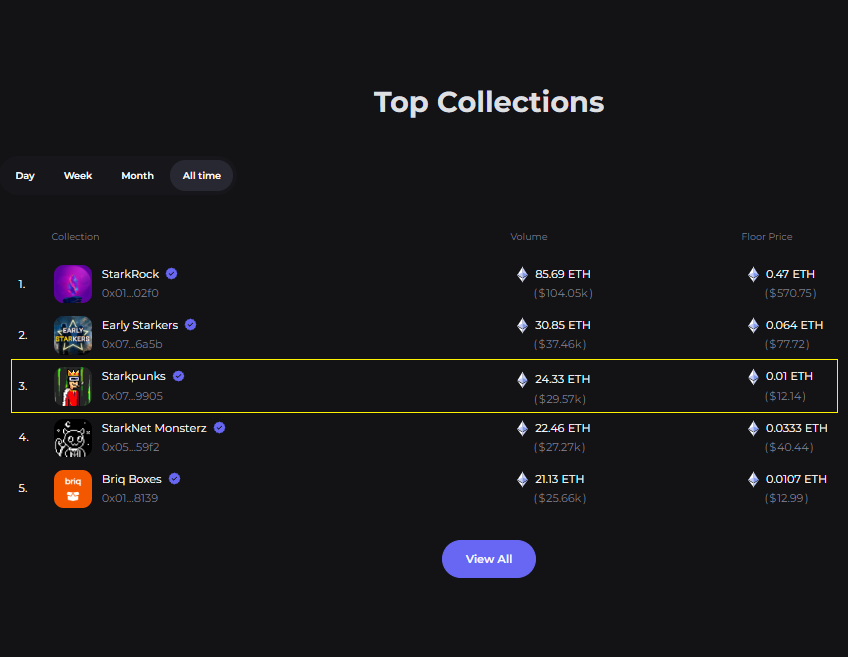Click Briq Boxes verified badge
Screen dimensions: 848x657
pyautogui.click(x=174, y=479)
